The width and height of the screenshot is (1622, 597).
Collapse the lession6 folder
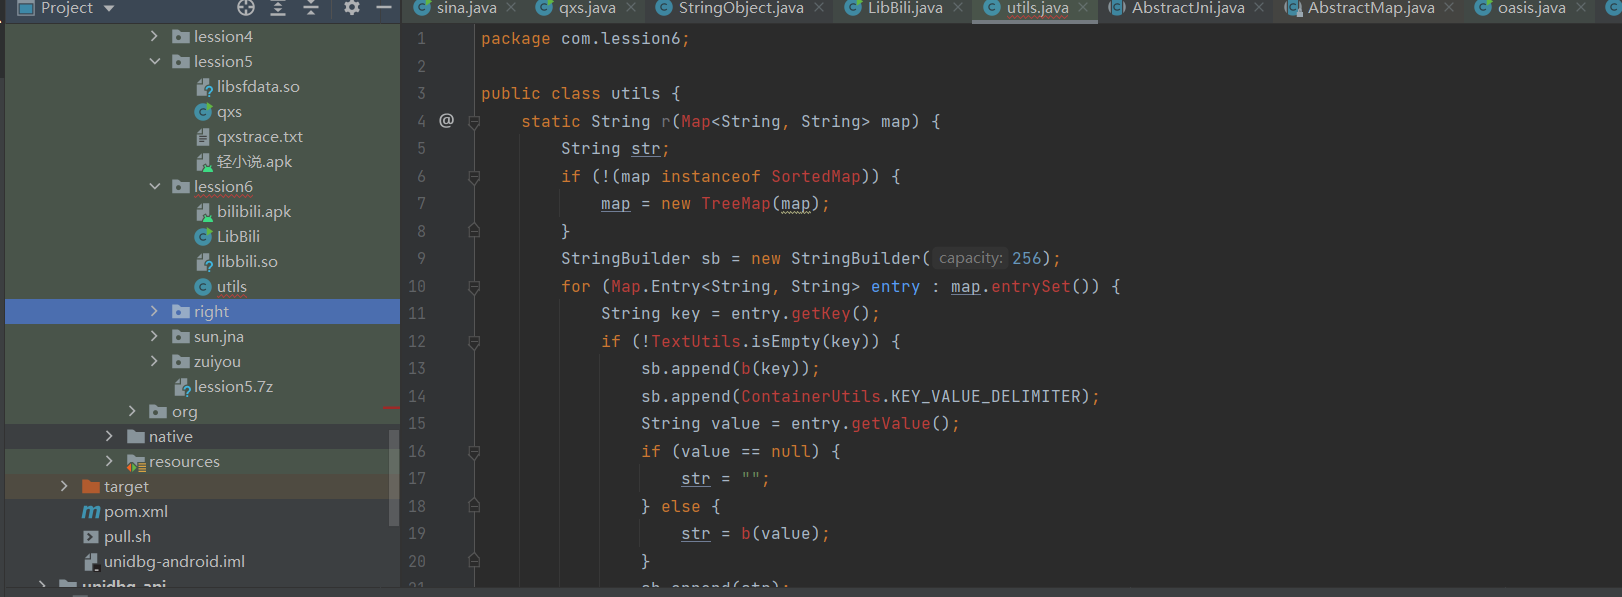pyautogui.click(x=154, y=186)
